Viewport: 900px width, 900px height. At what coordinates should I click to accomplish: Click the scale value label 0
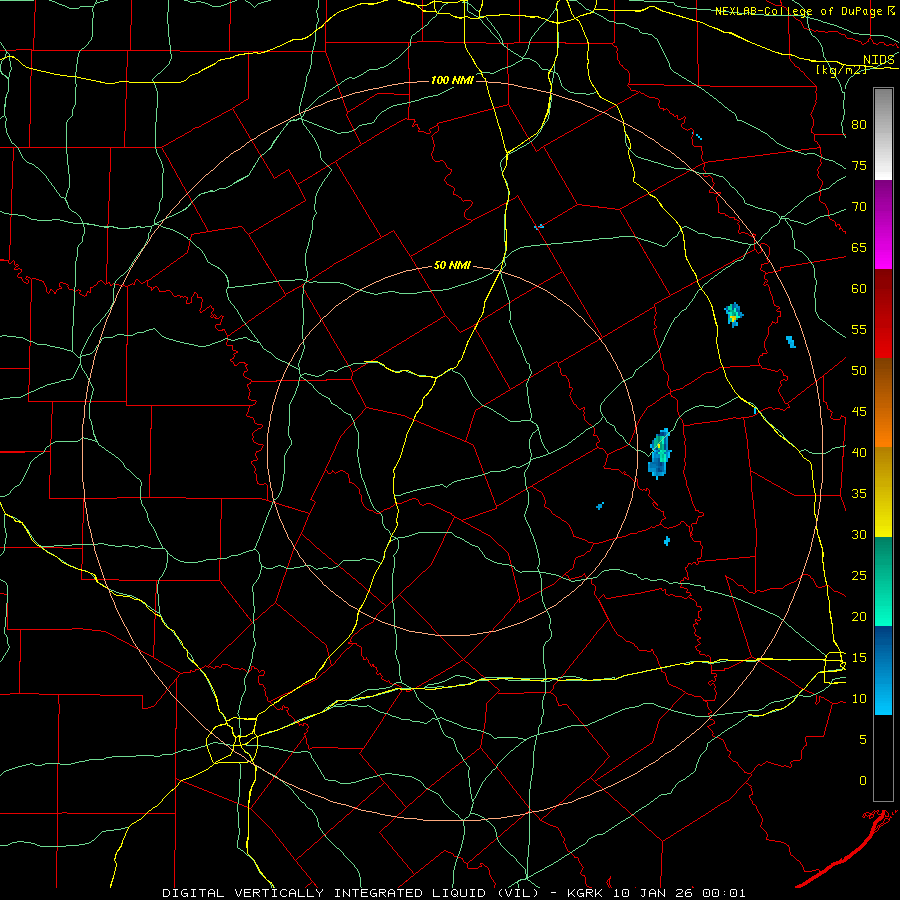coord(863,781)
